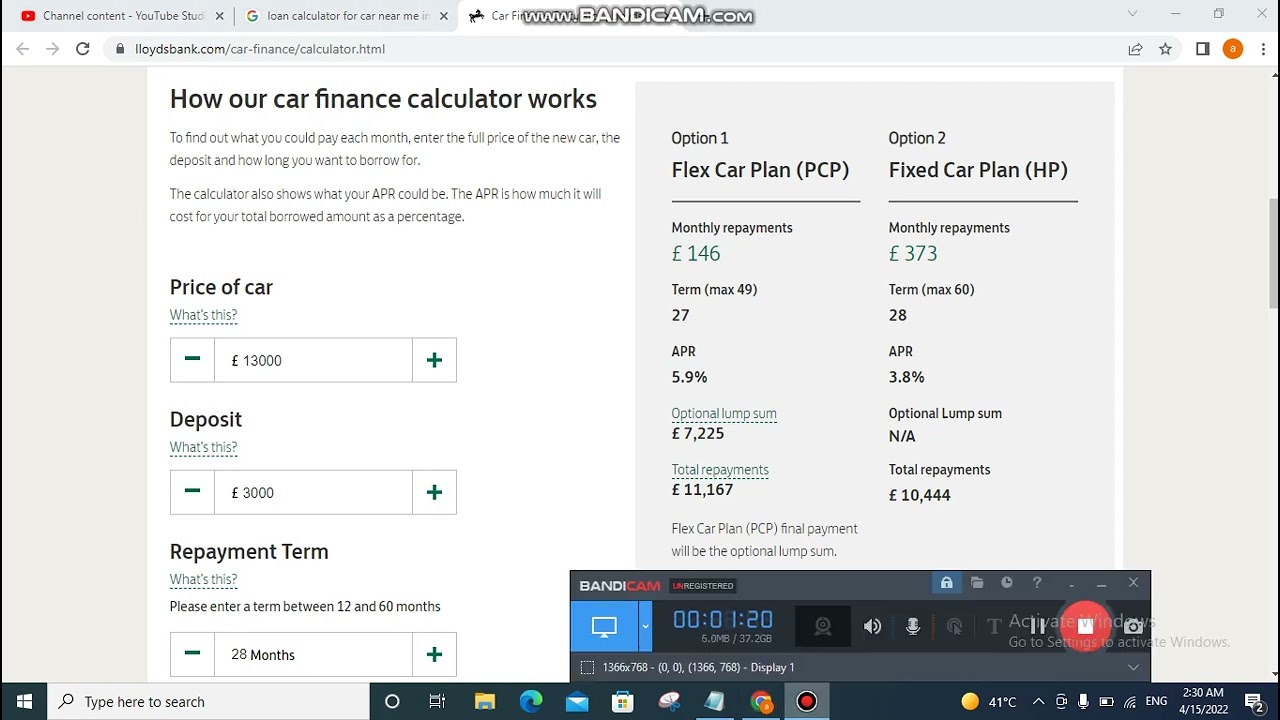
Task: Go back in Chrome browser history
Action: pyautogui.click(x=23, y=49)
